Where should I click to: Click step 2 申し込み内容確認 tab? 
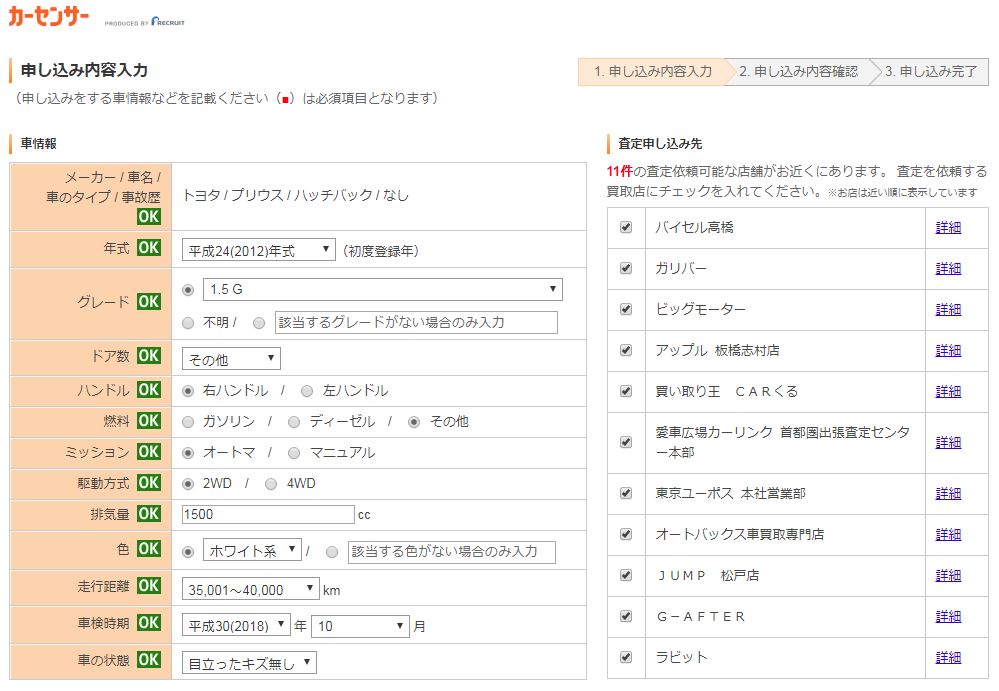pos(798,72)
